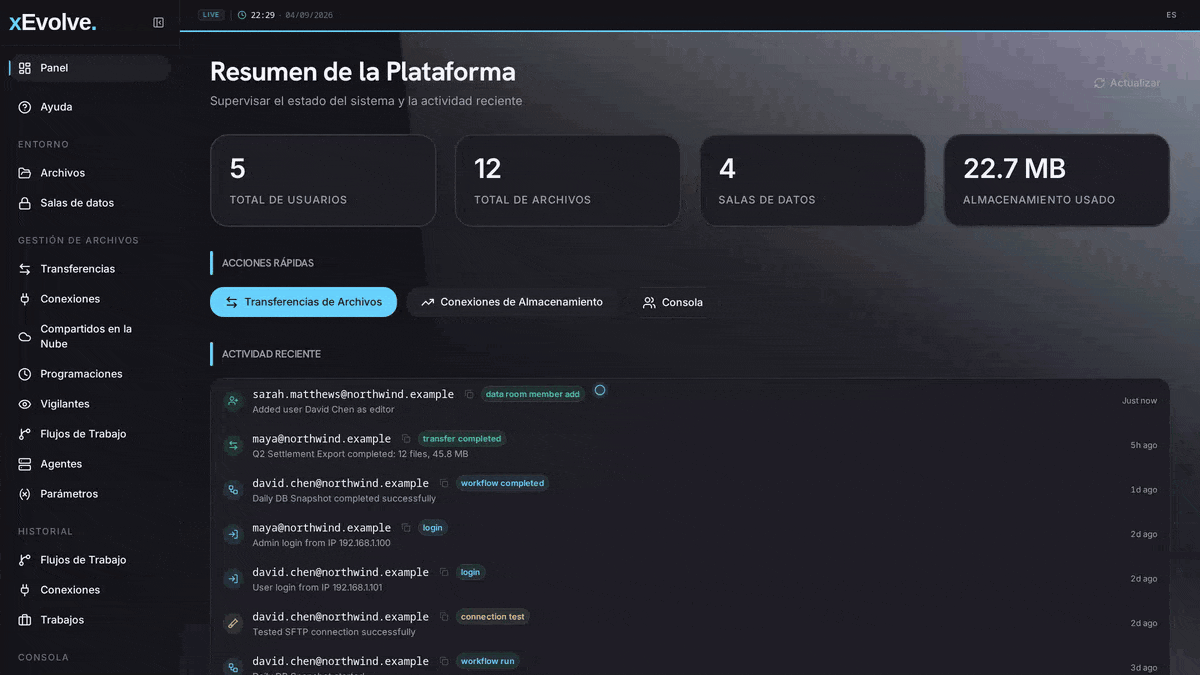Click the data room member add tag
1200x675 pixels.
[x=533, y=394]
